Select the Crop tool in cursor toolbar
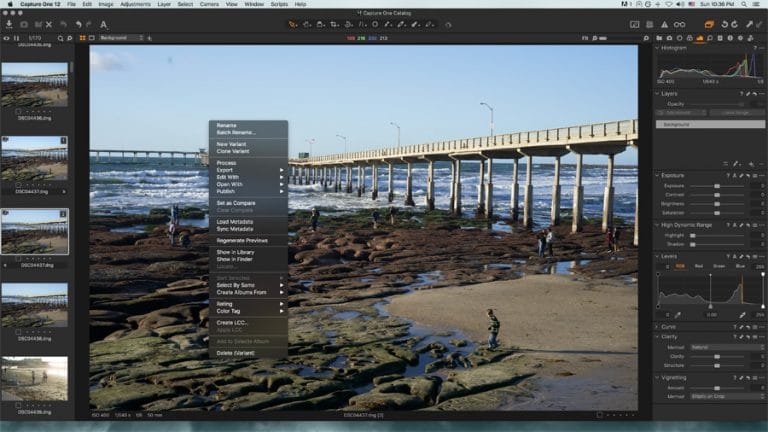This screenshot has height=432, width=768. 335,24
